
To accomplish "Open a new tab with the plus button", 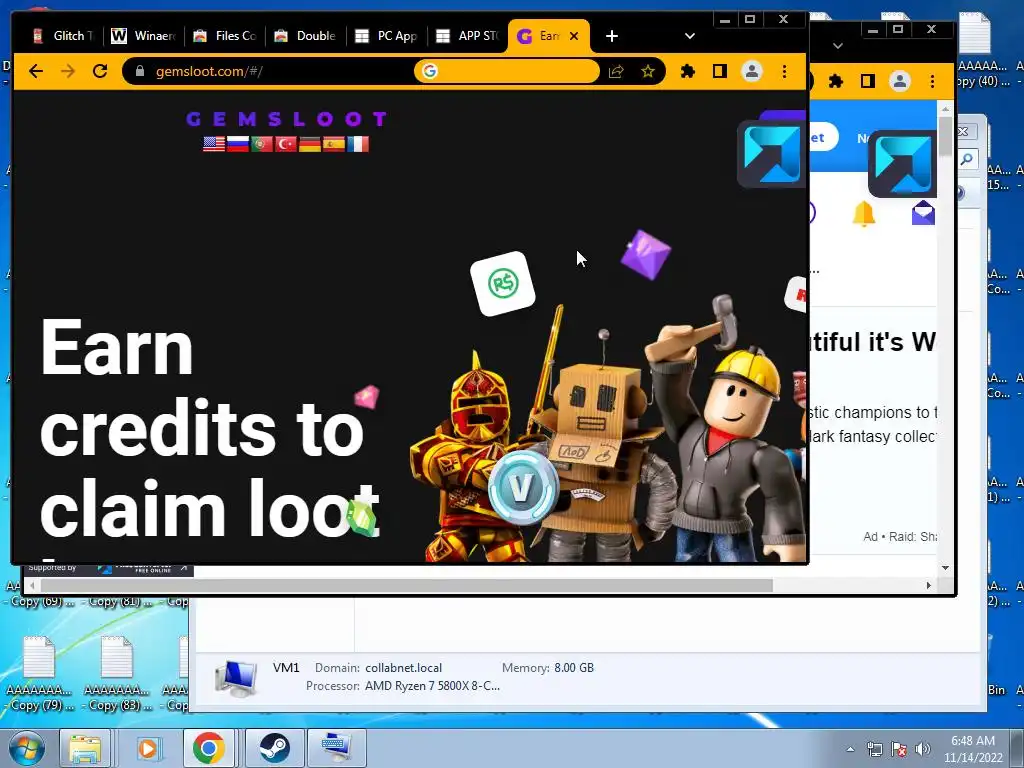I will click(x=611, y=36).
